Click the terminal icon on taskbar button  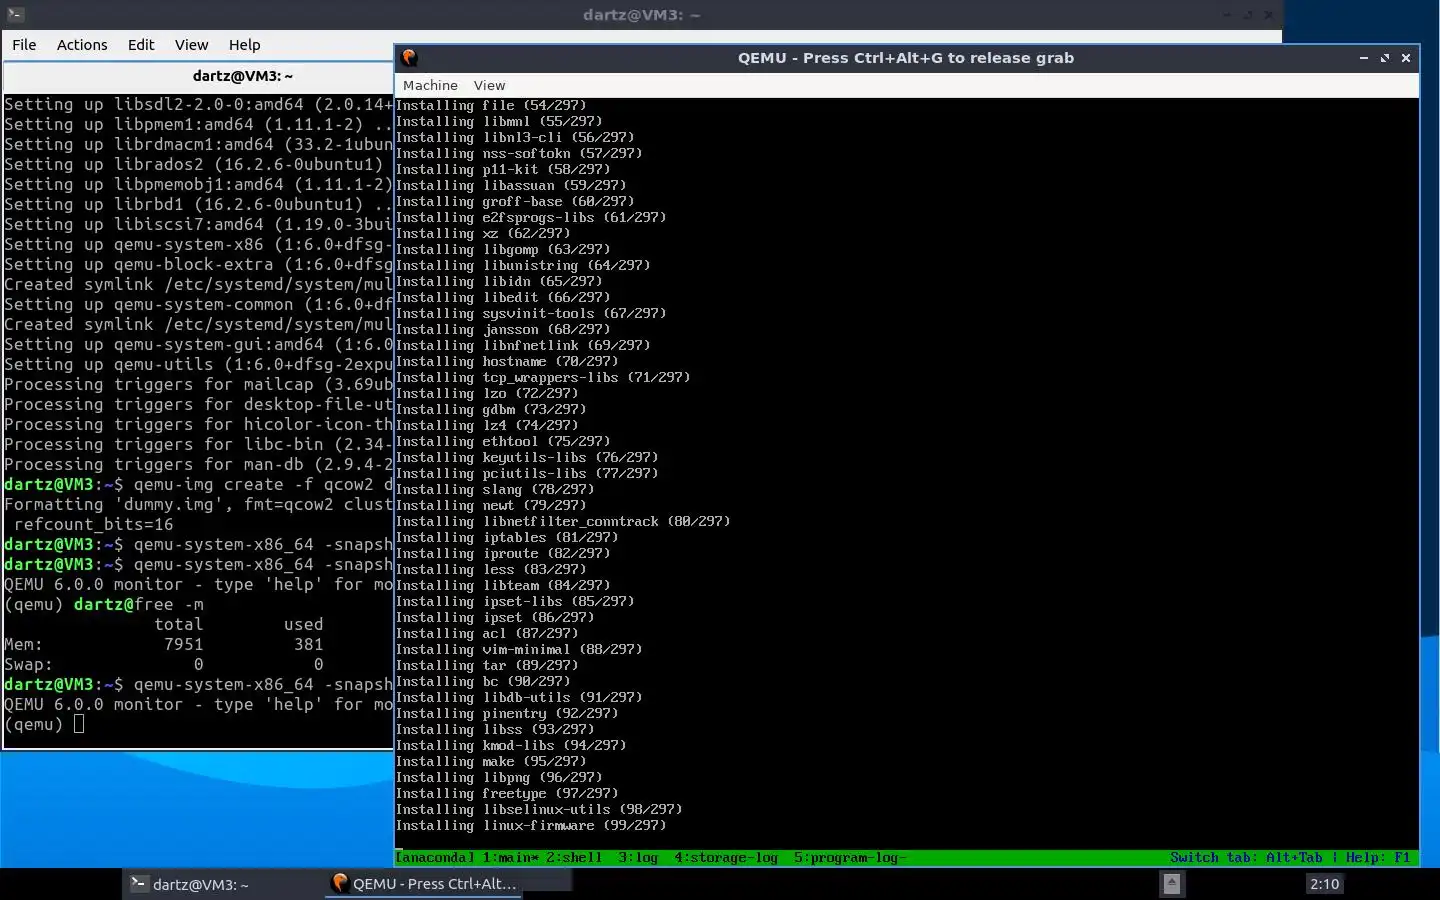(x=140, y=884)
